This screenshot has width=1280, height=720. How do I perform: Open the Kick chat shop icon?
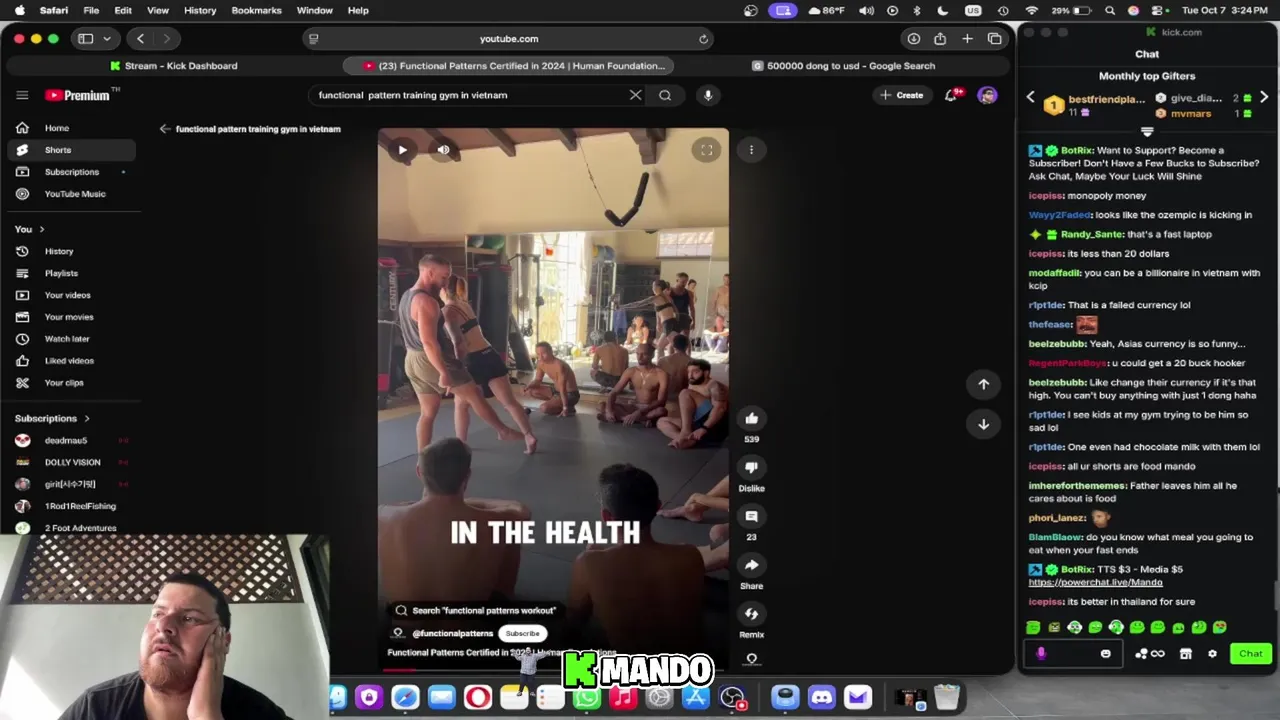pos(1186,654)
